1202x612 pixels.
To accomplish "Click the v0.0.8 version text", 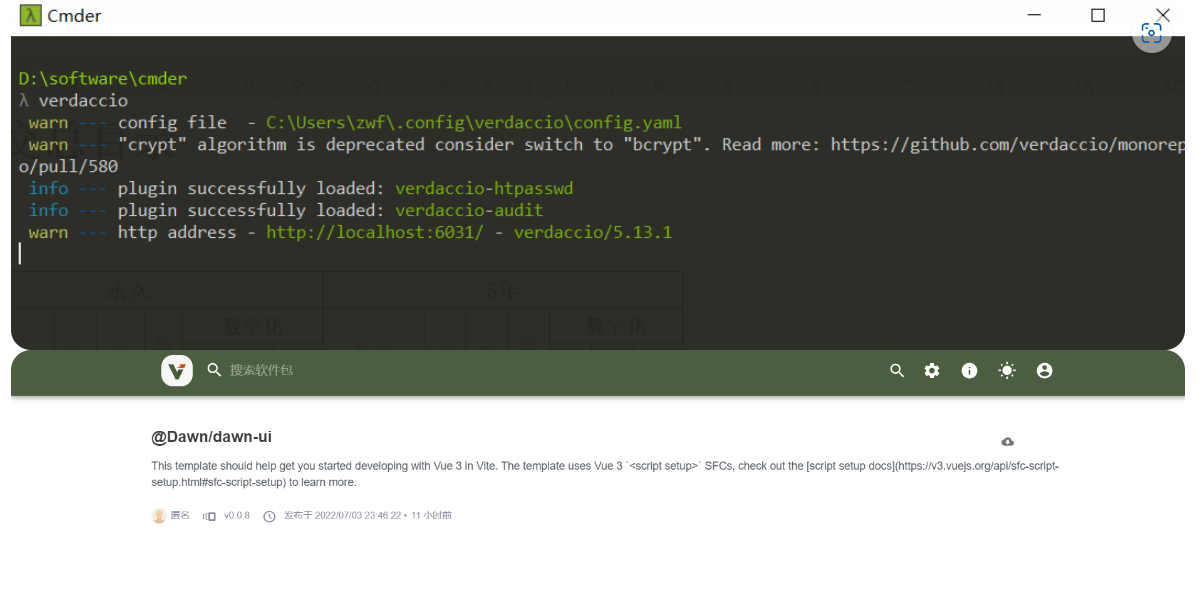I will 237,516.
